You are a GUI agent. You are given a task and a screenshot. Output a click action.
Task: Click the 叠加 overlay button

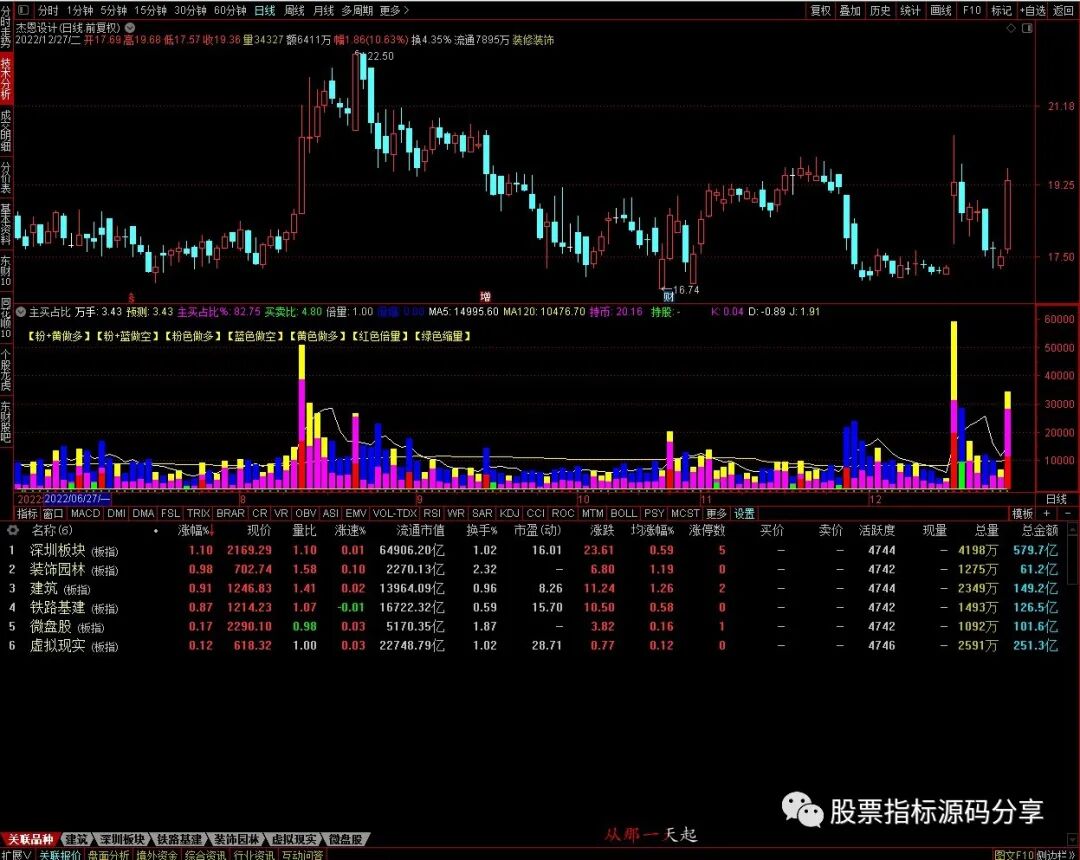pyautogui.click(x=850, y=10)
